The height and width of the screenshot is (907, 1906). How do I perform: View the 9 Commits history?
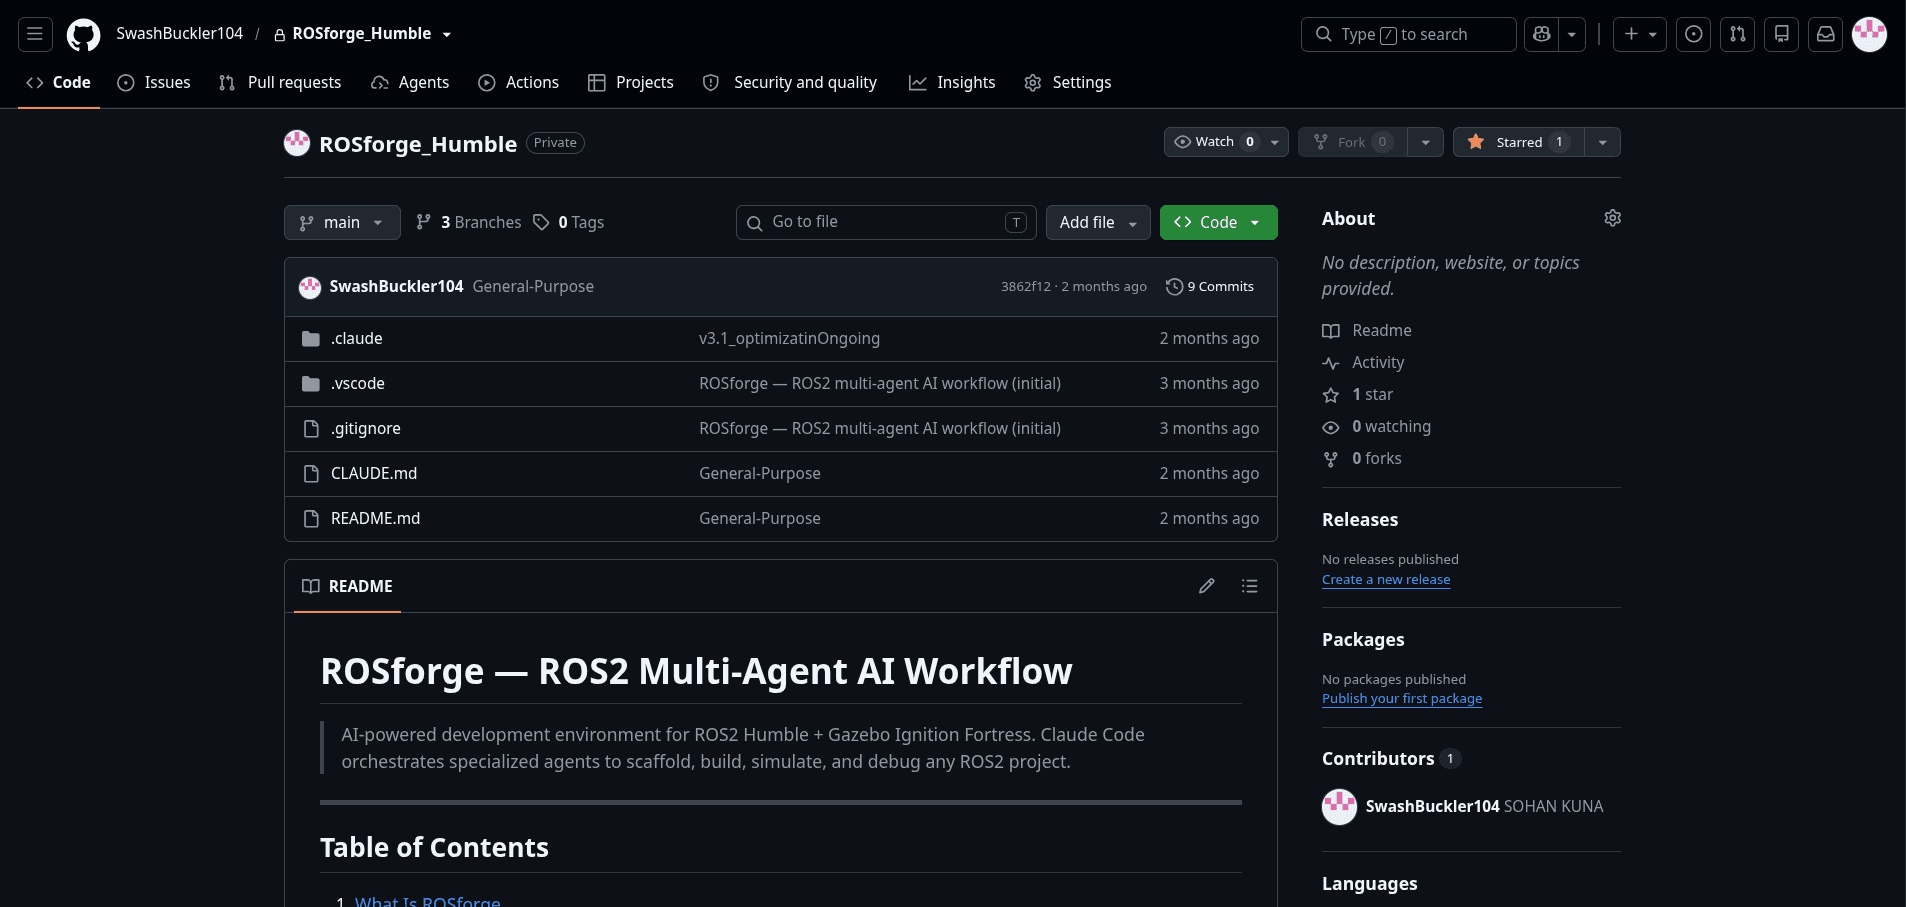[x=1210, y=287]
